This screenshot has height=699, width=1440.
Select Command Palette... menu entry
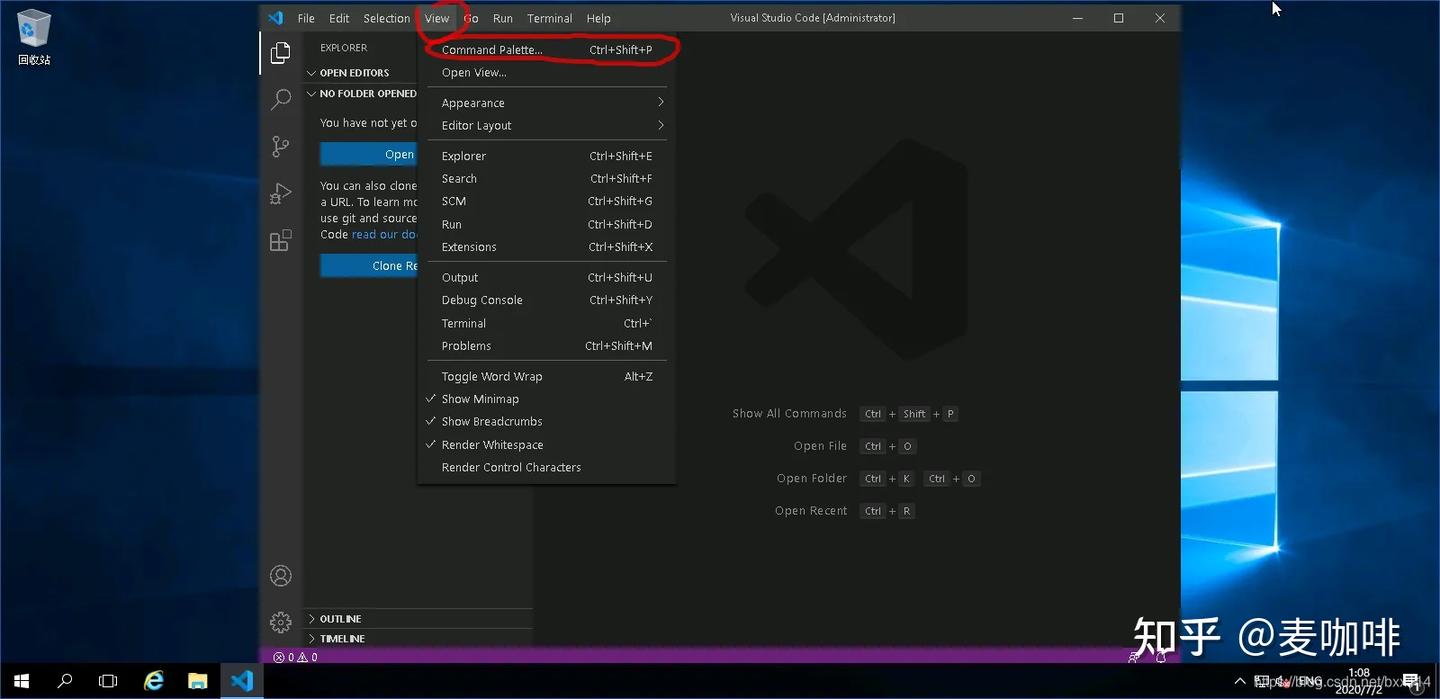[546, 50]
